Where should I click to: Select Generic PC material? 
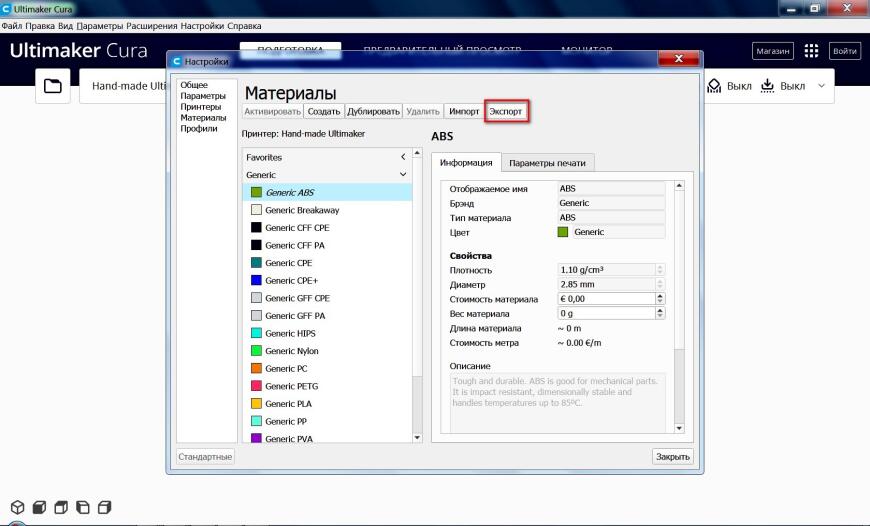(327, 368)
